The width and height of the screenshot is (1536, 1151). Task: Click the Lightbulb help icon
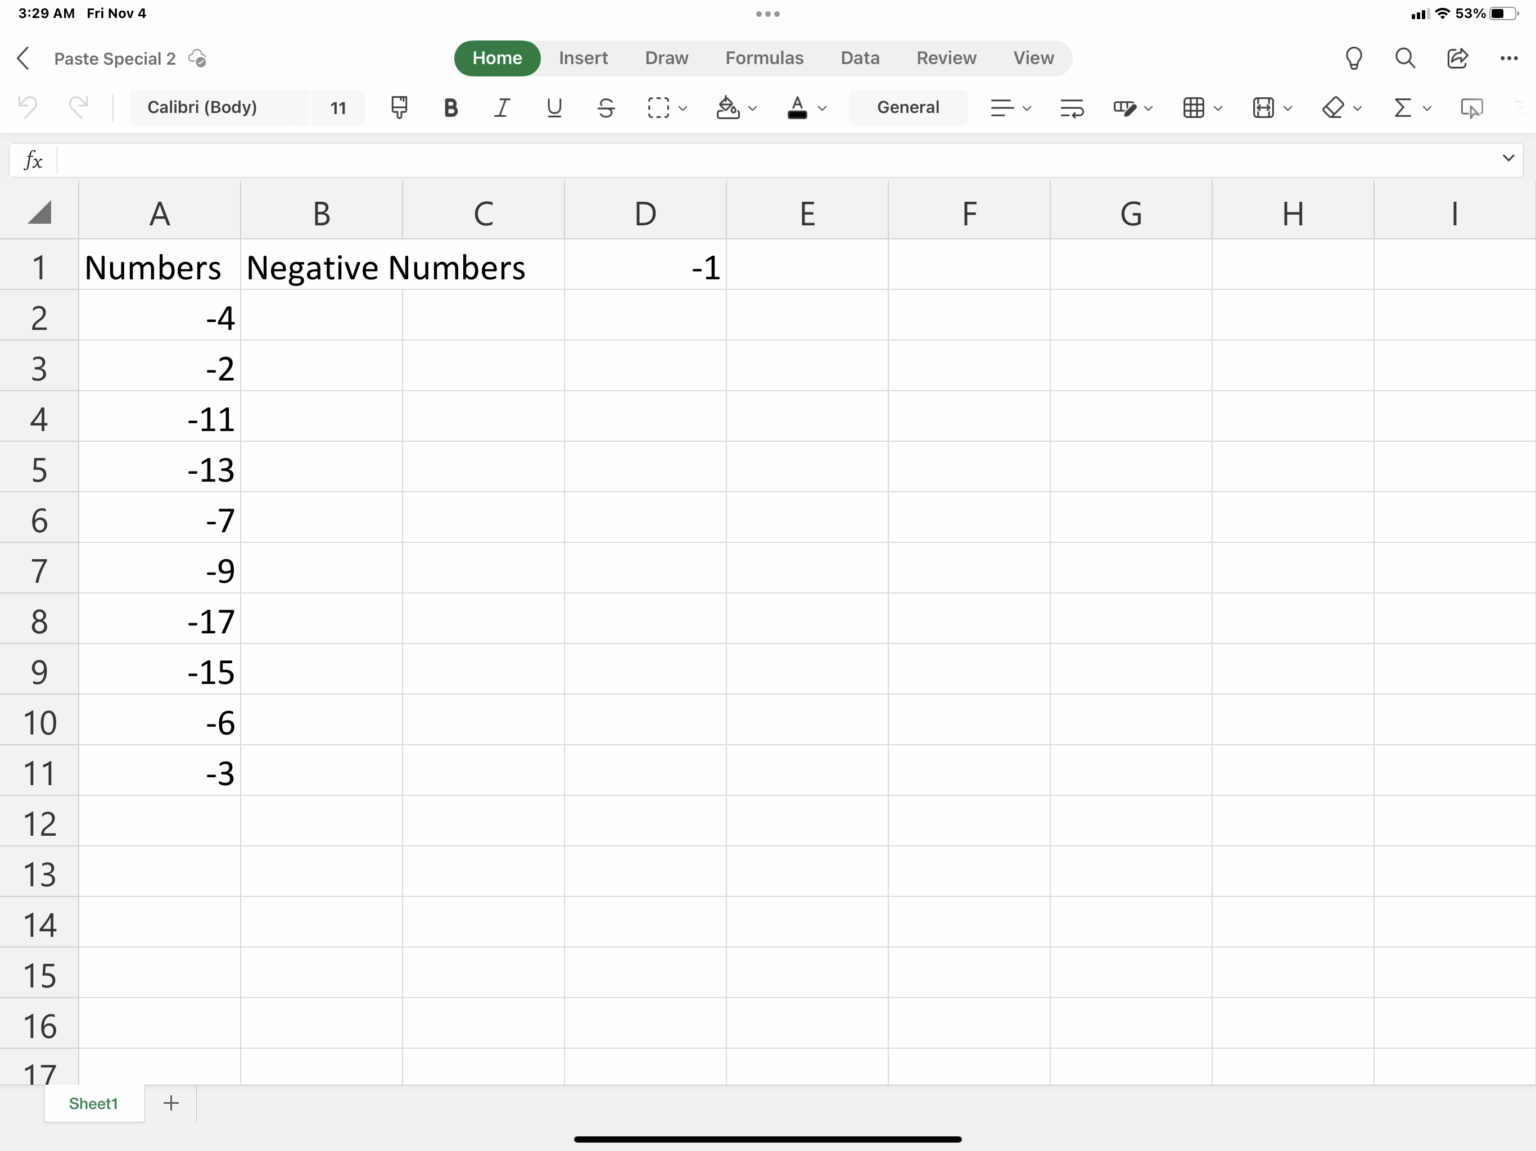point(1353,58)
